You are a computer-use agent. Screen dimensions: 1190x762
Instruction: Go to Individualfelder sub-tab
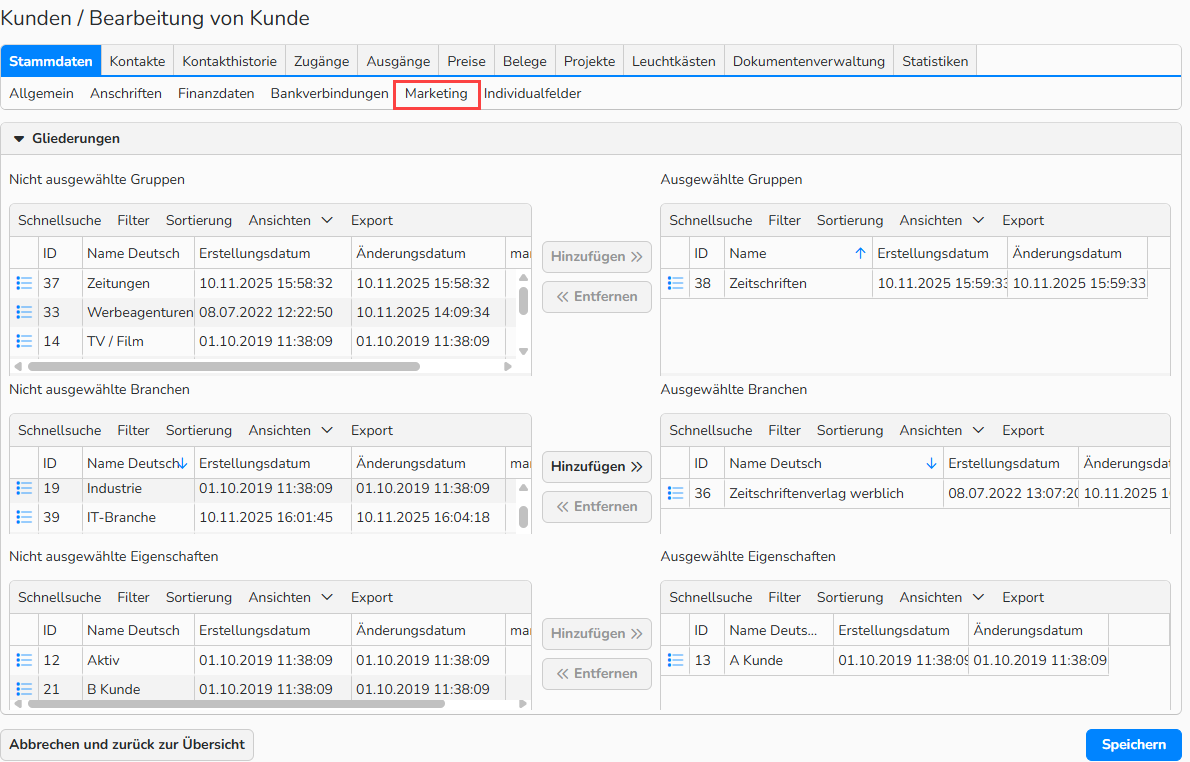point(533,93)
